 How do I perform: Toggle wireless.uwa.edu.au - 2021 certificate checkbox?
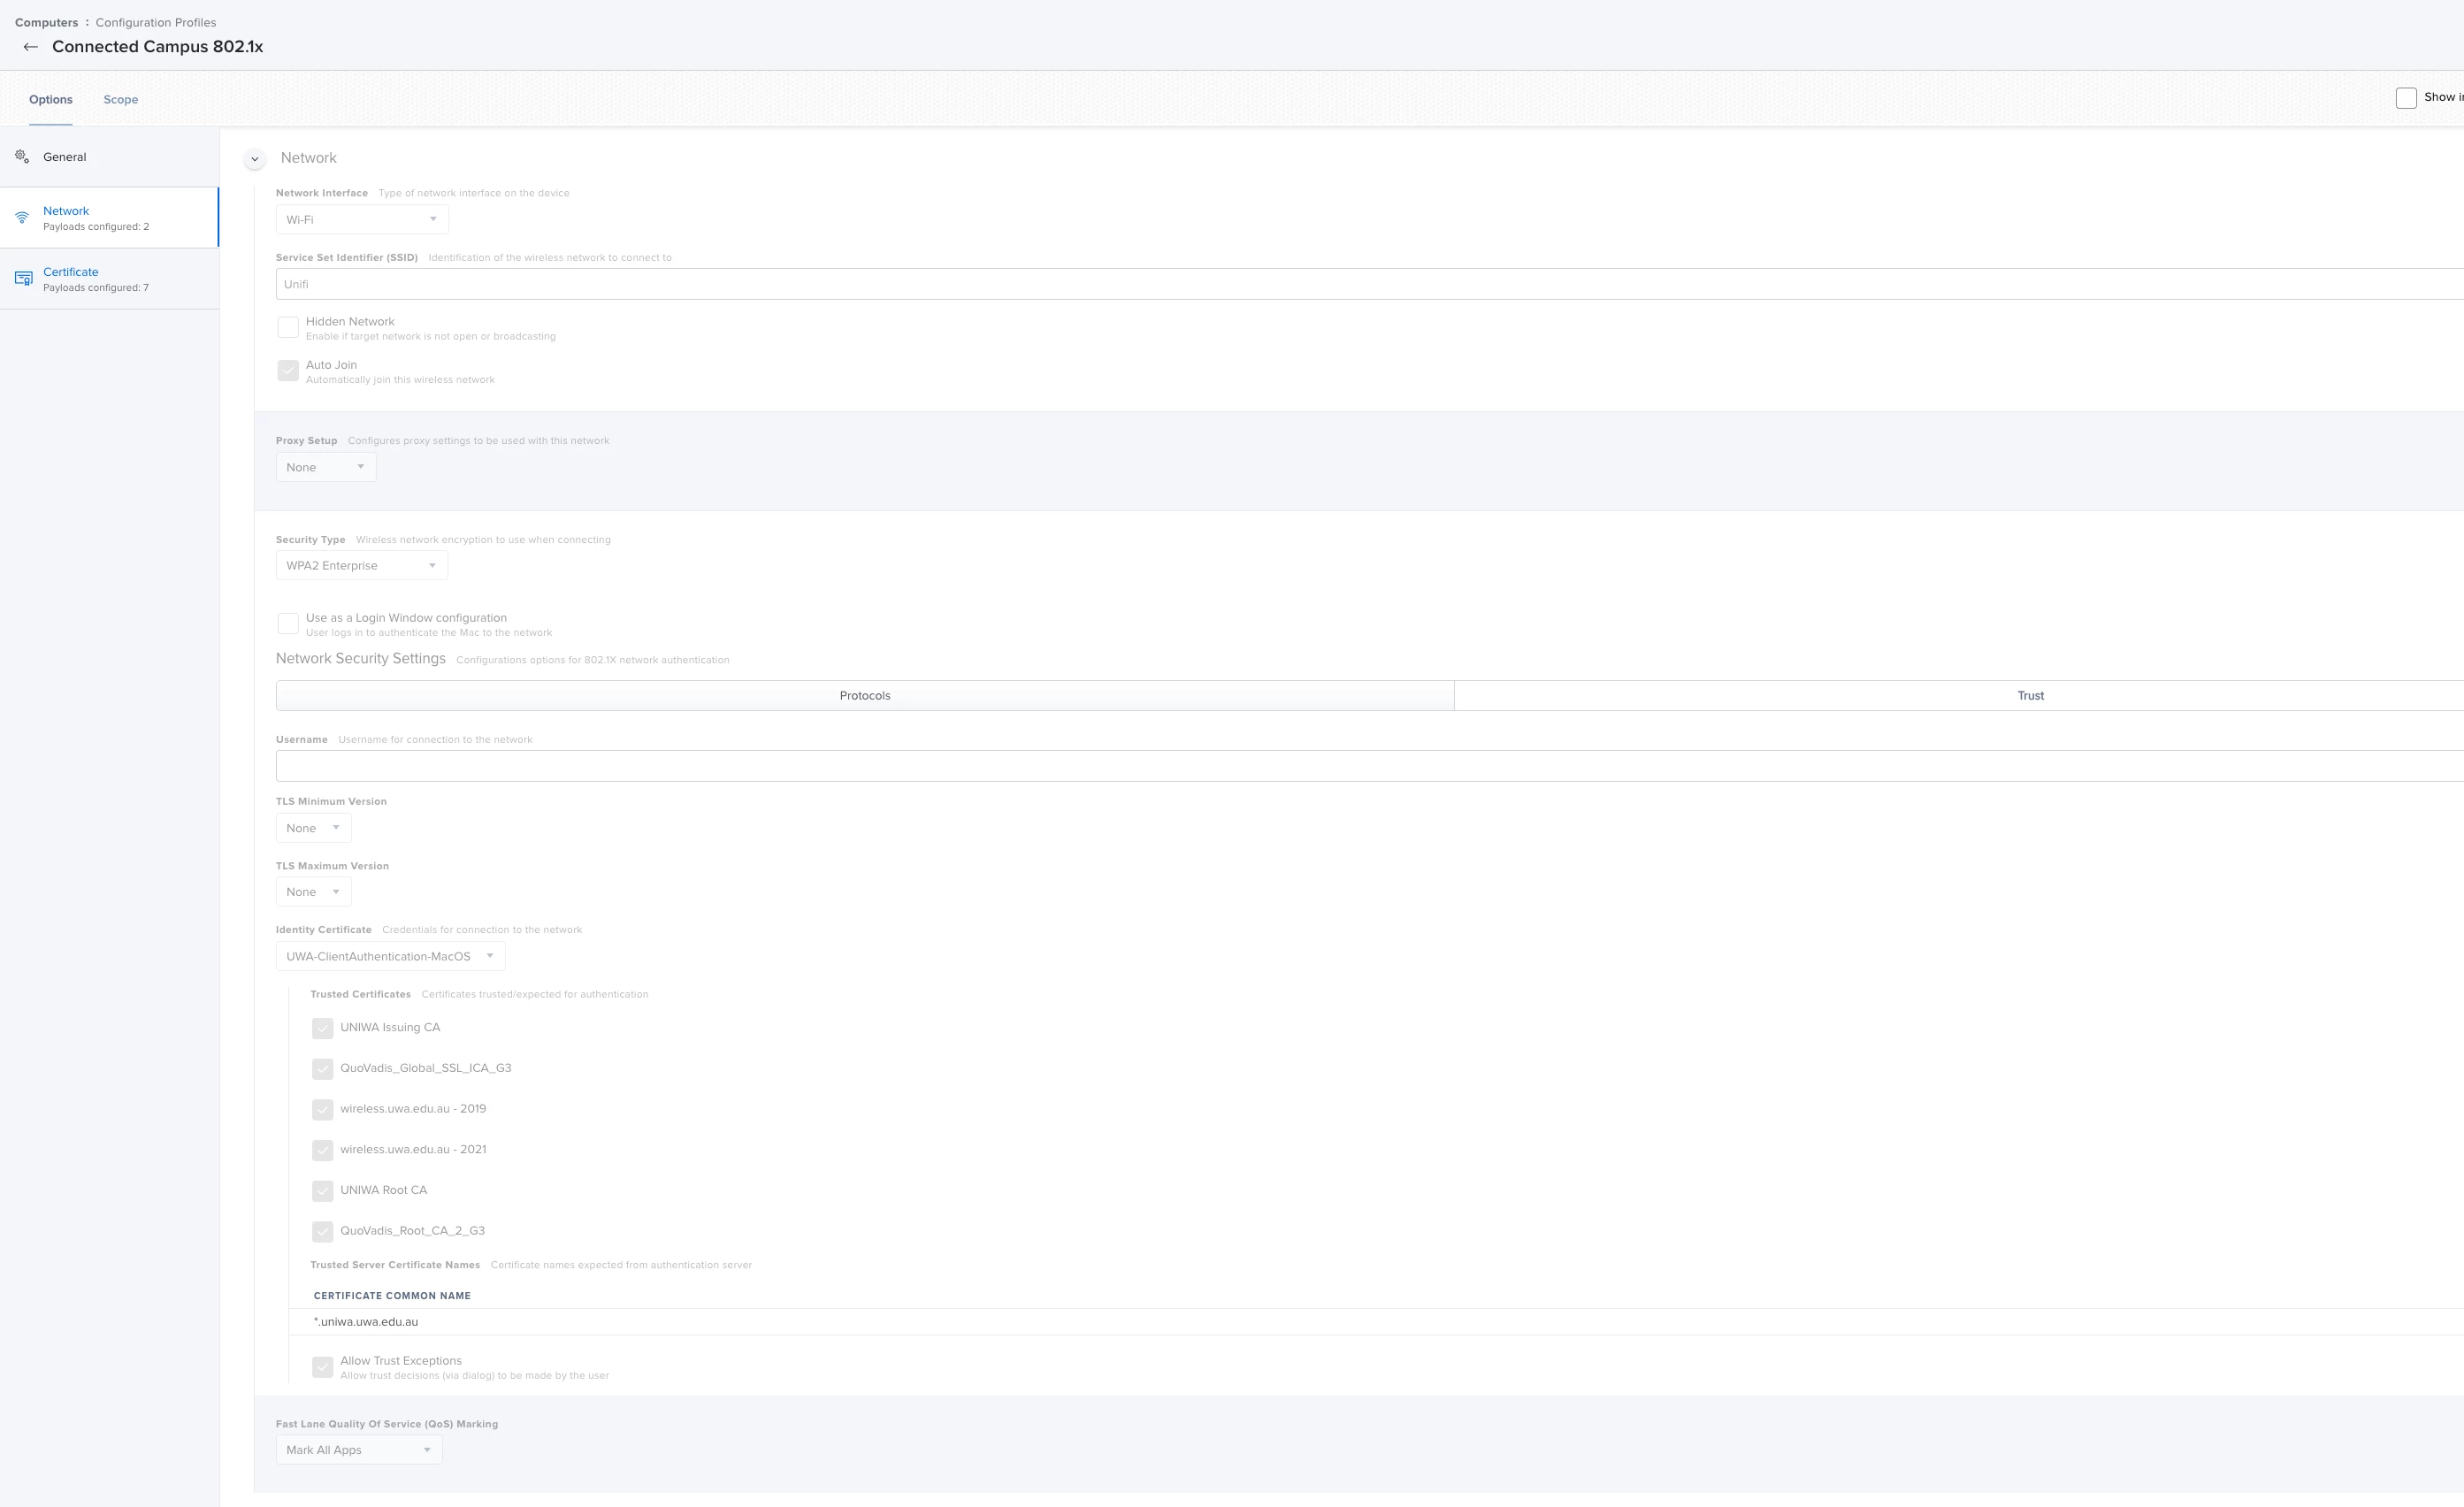[322, 1151]
